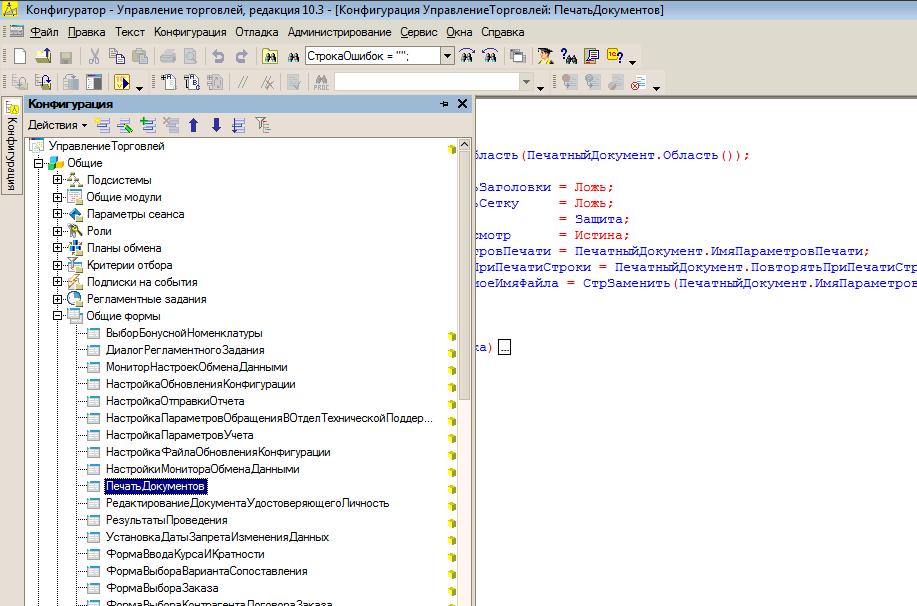
Task: Cut selection with the scissors icon
Action: tap(94, 56)
